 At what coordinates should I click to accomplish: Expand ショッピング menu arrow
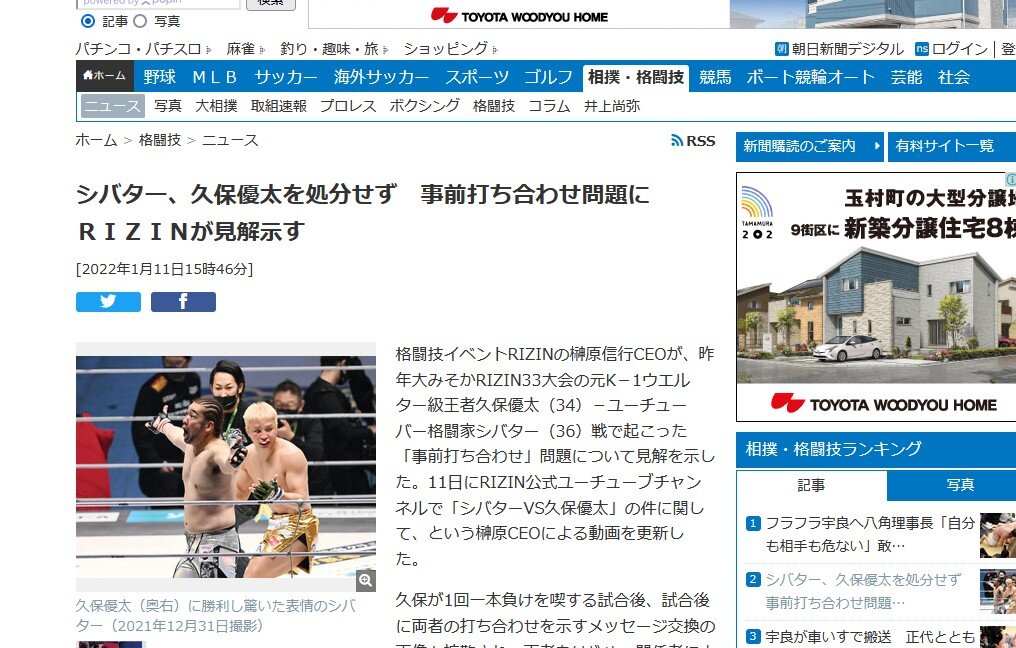click(495, 49)
